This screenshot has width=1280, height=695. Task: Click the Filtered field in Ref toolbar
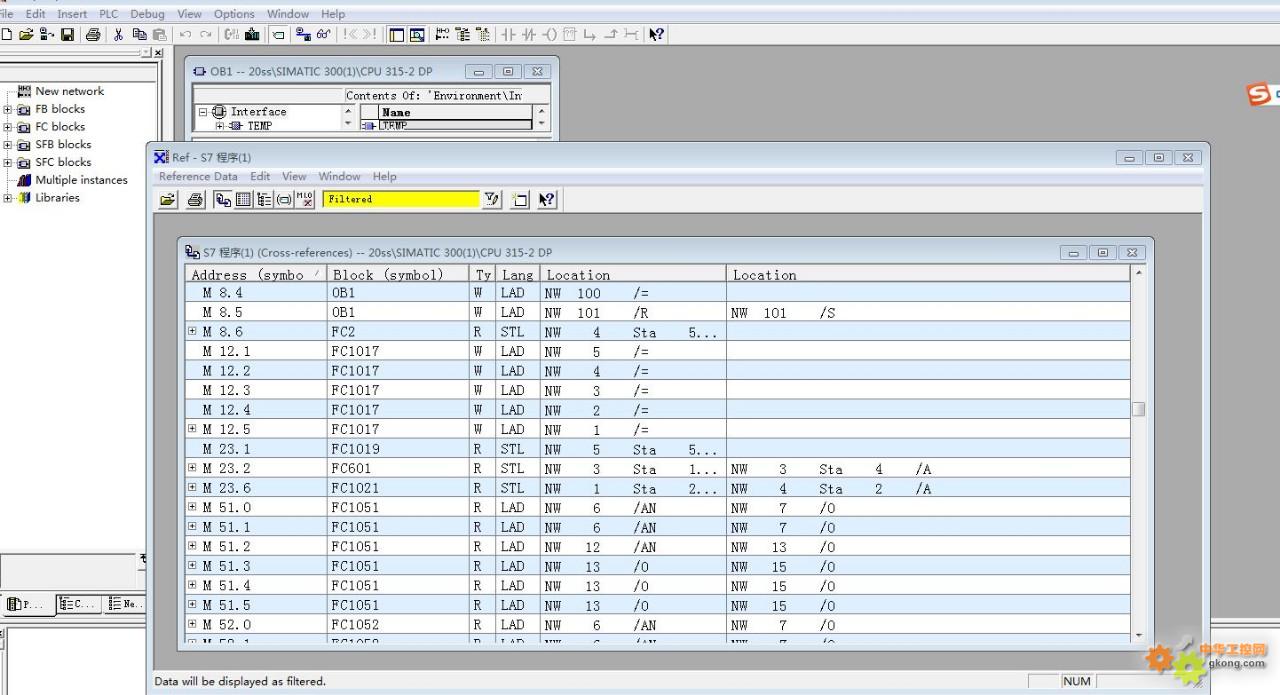click(401, 199)
